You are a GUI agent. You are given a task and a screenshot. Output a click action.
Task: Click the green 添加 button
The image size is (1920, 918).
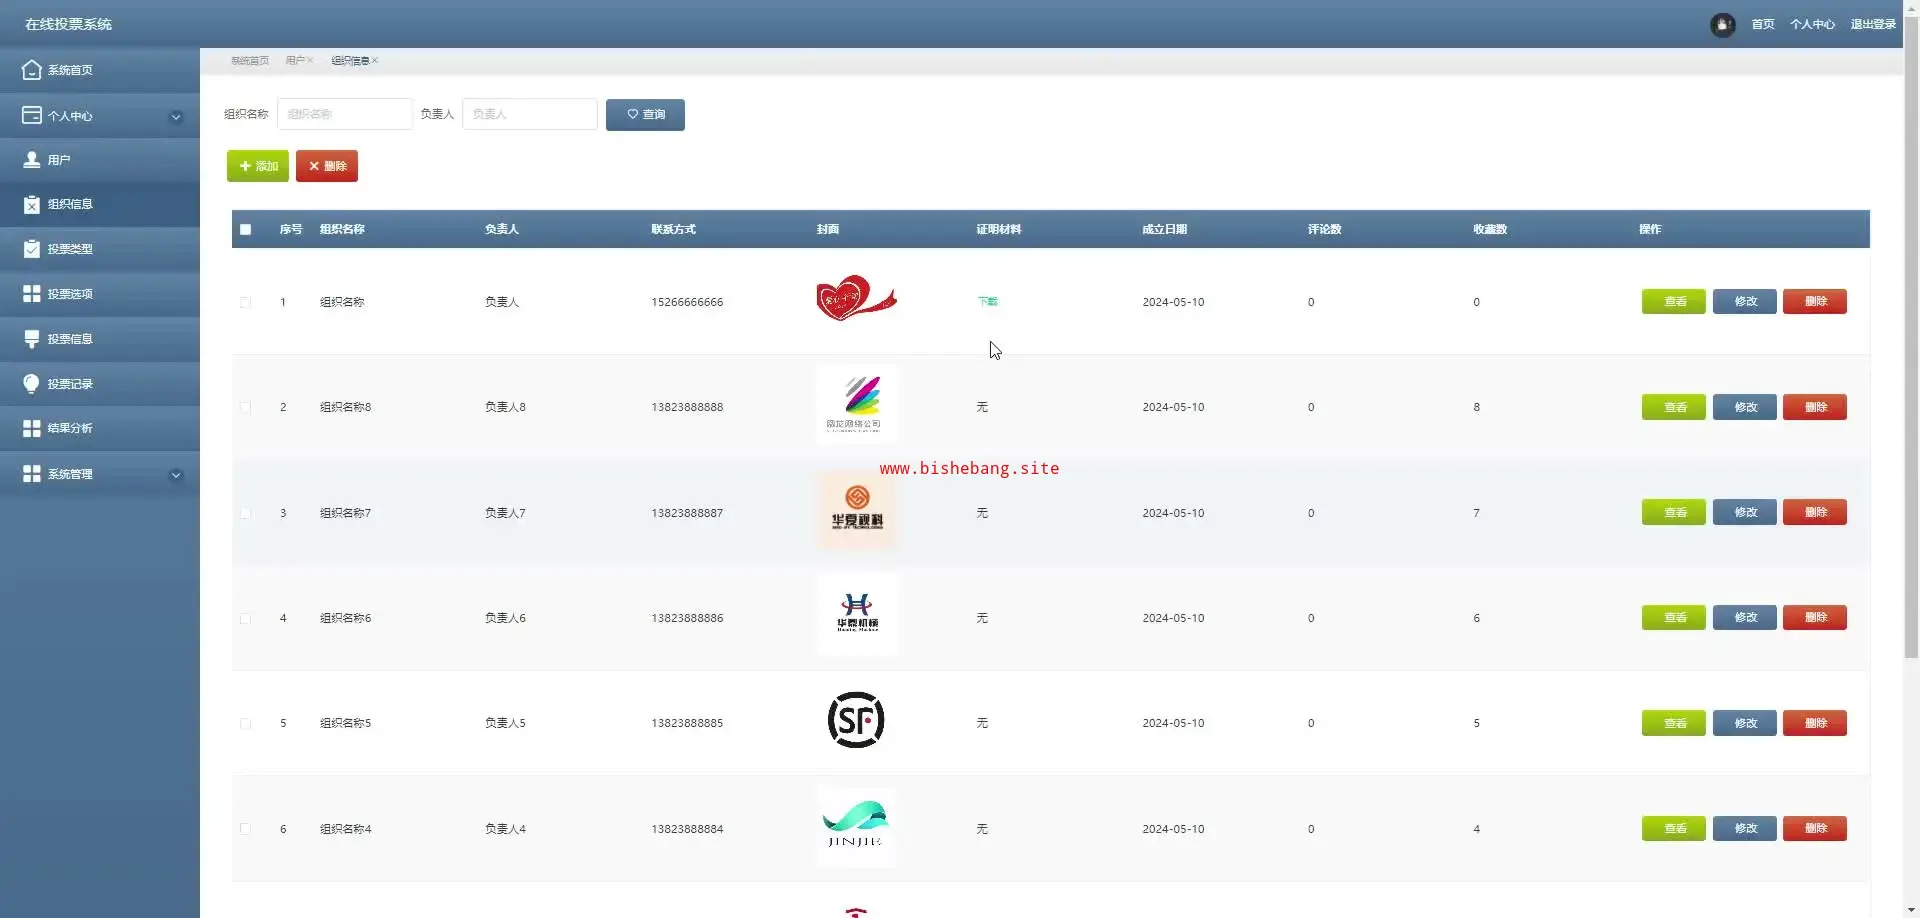(x=258, y=166)
